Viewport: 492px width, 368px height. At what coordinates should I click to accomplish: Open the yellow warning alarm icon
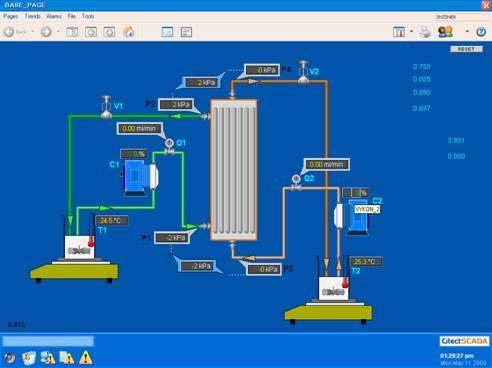(86, 357)
